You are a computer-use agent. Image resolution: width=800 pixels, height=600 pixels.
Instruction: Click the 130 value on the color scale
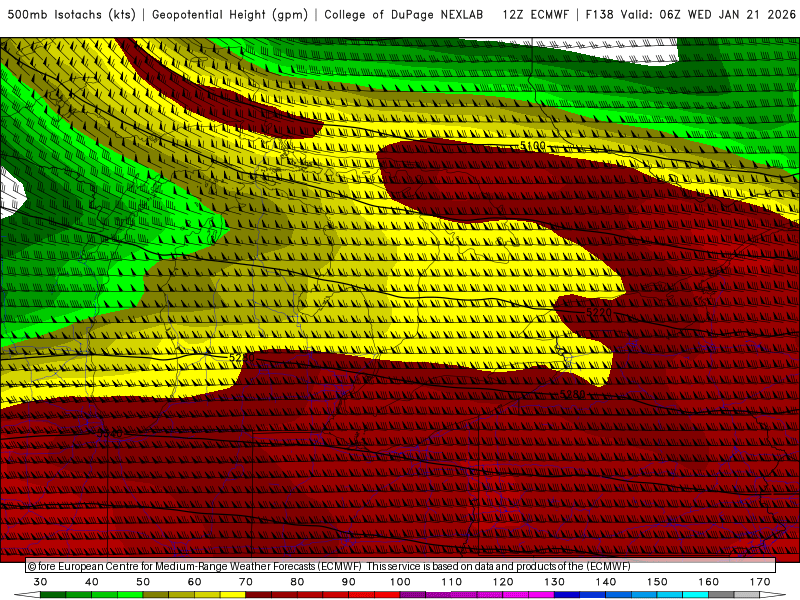[554, 582]
